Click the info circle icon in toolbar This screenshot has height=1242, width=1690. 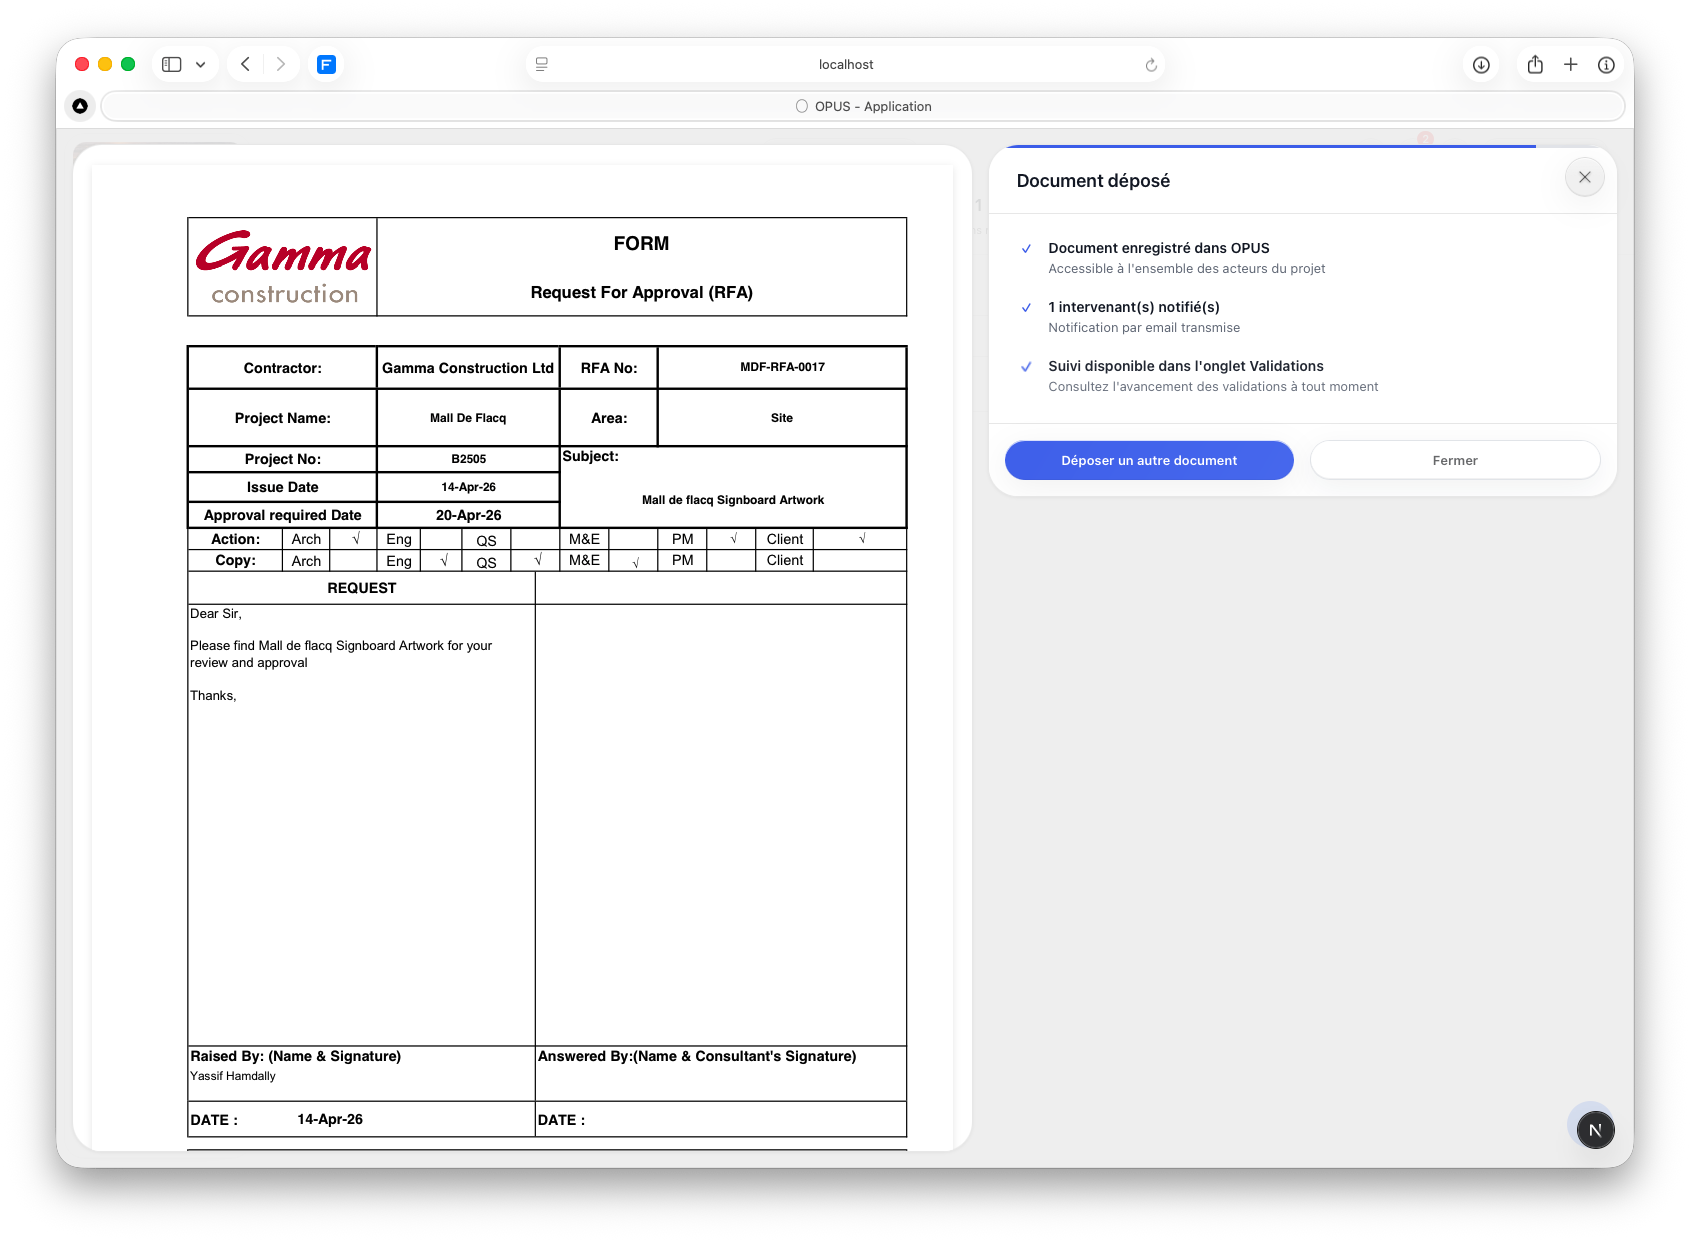[x=1606, y=65]
